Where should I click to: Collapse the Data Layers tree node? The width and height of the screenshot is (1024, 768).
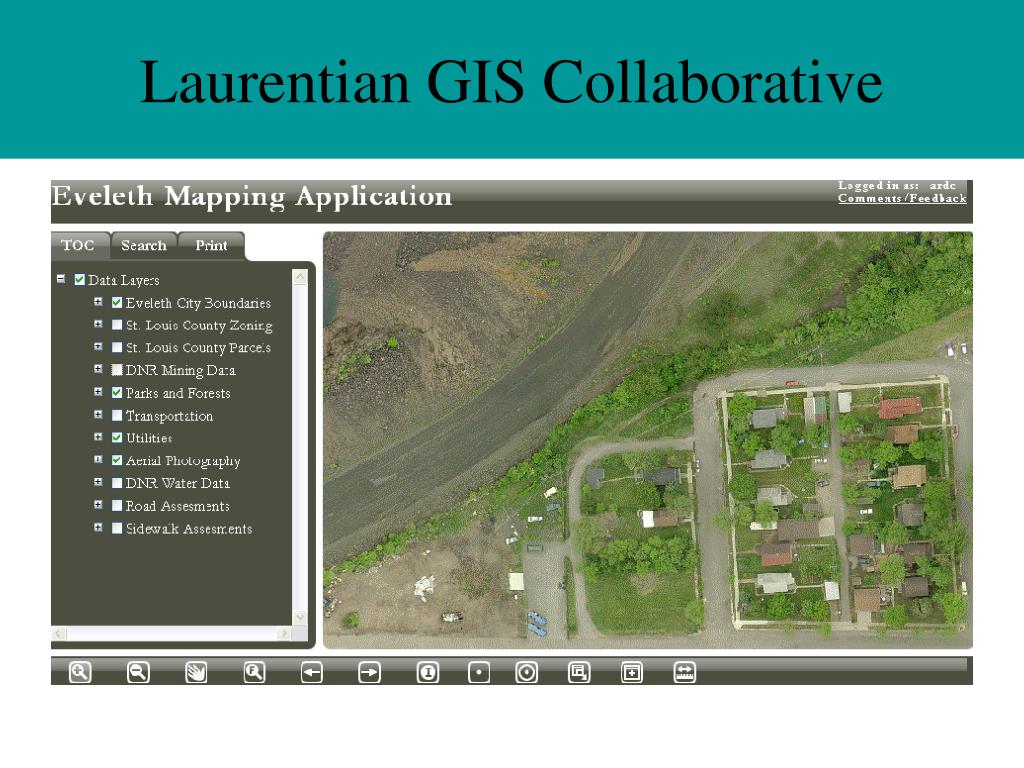click(61, 279)
